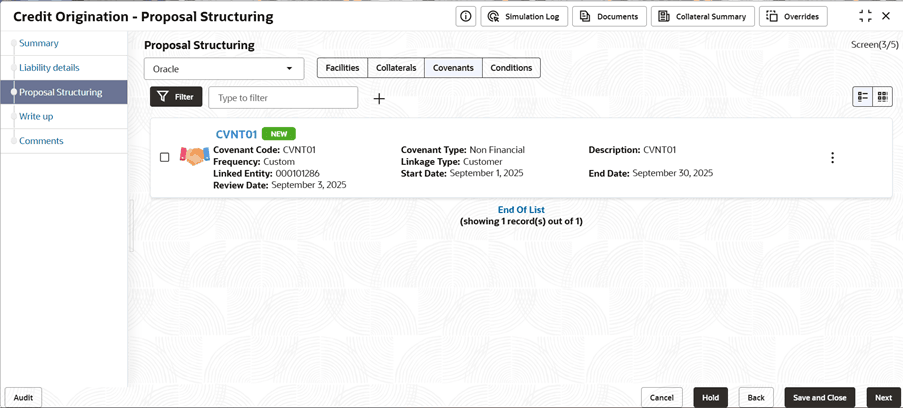Image resolution: width=903 pixels, height=408 pixels.
Task: Switch to grid view icon
Action: pyautogui.click(x=882, y=97)
